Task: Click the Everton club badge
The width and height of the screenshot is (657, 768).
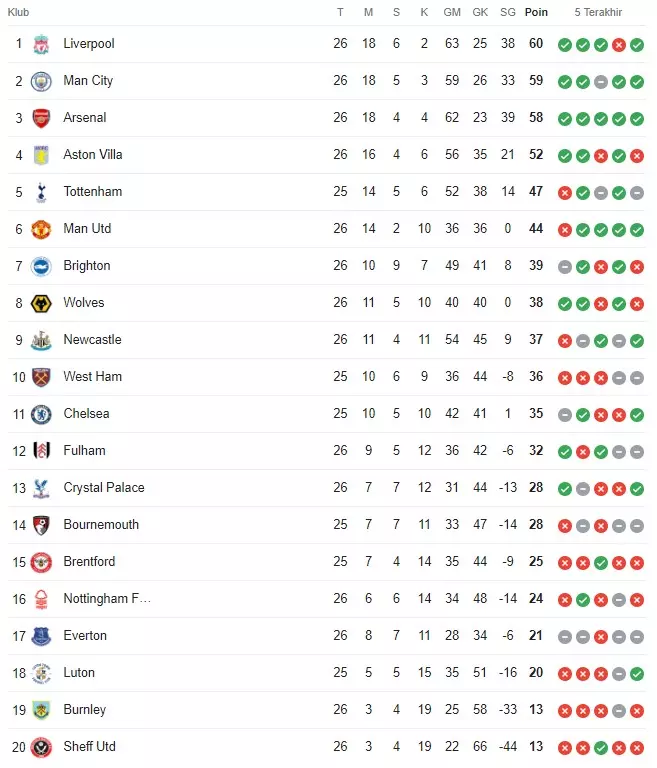Action: pos(41,636)
